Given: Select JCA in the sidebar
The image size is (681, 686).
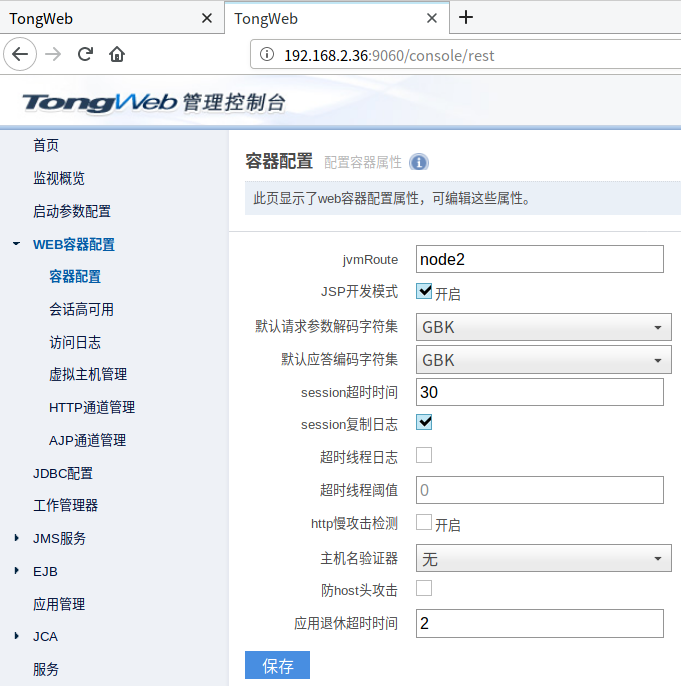Looking at the screenshot, I should tap(45, 637).
